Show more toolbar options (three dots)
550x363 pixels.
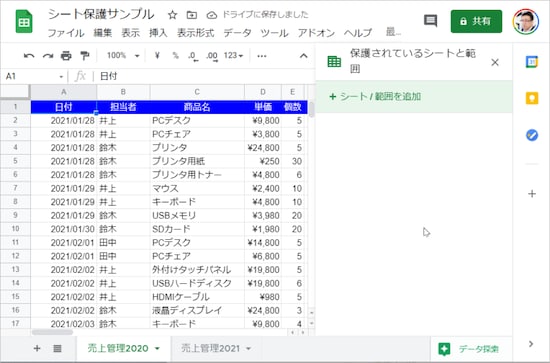pos(262,56)
